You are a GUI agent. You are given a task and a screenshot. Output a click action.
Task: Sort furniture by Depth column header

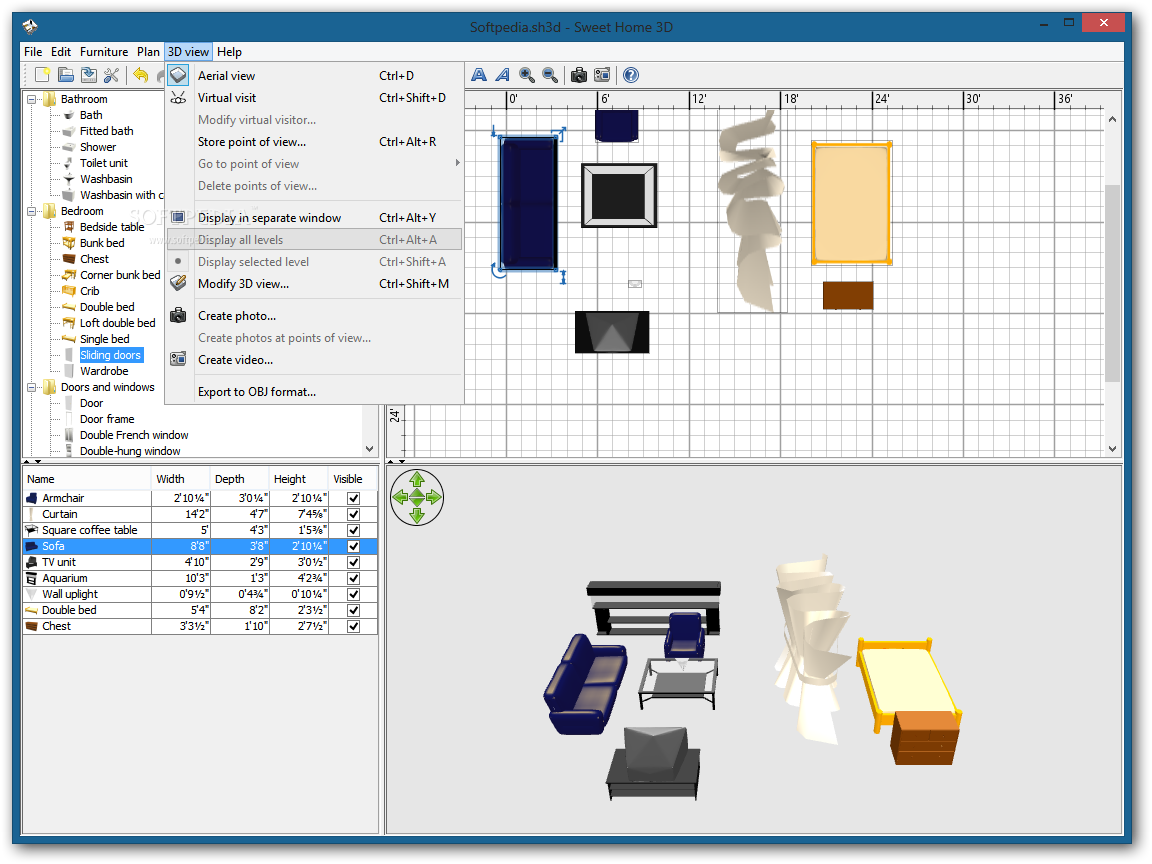click(240, 479)
